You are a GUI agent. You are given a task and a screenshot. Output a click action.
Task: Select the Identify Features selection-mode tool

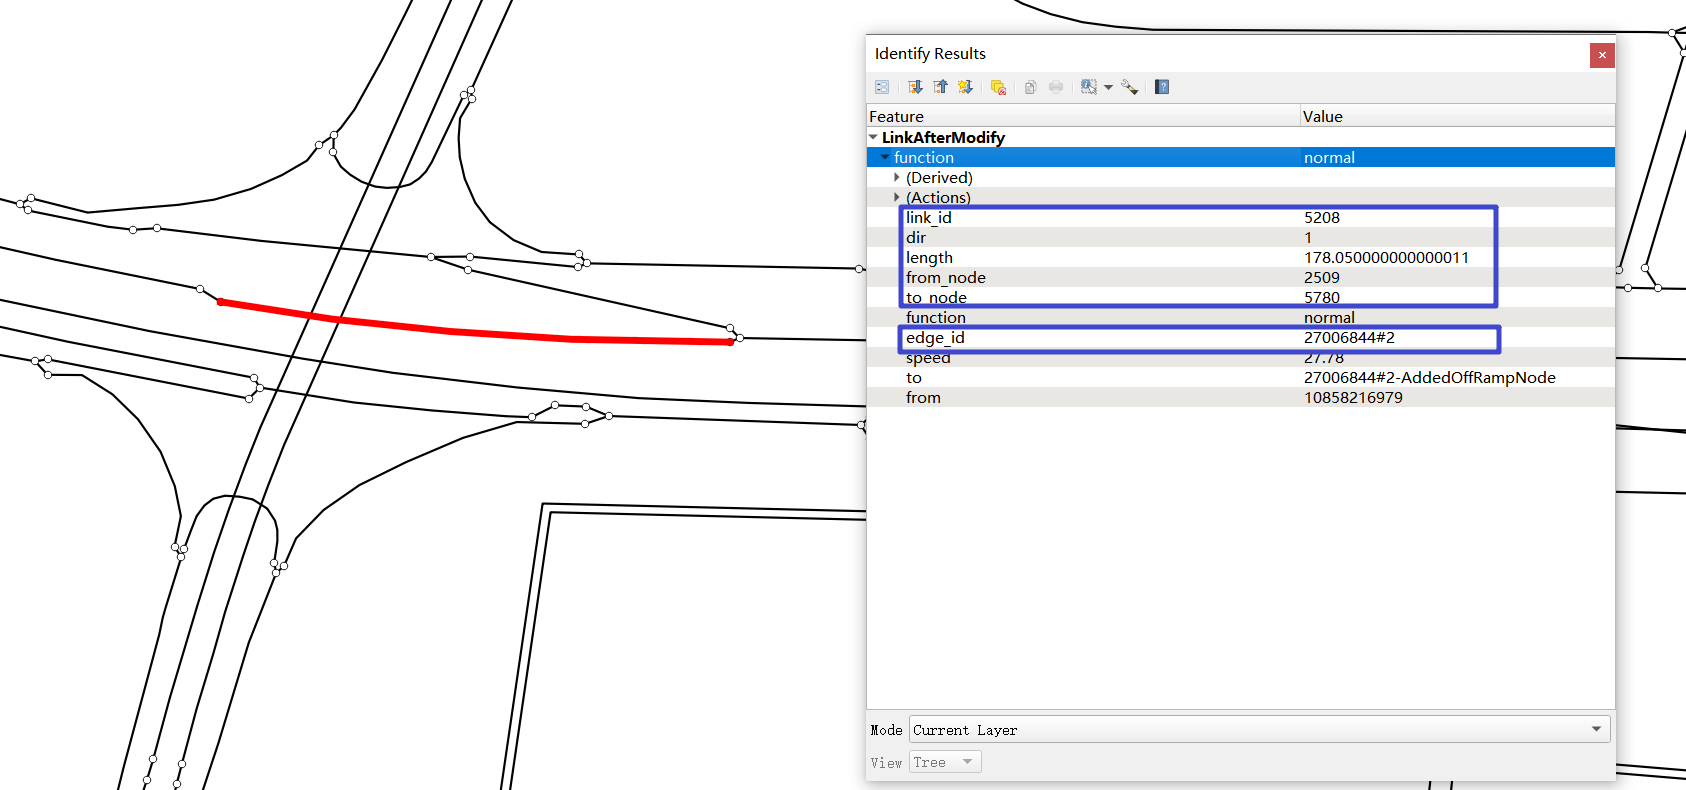pos(1089,87)
